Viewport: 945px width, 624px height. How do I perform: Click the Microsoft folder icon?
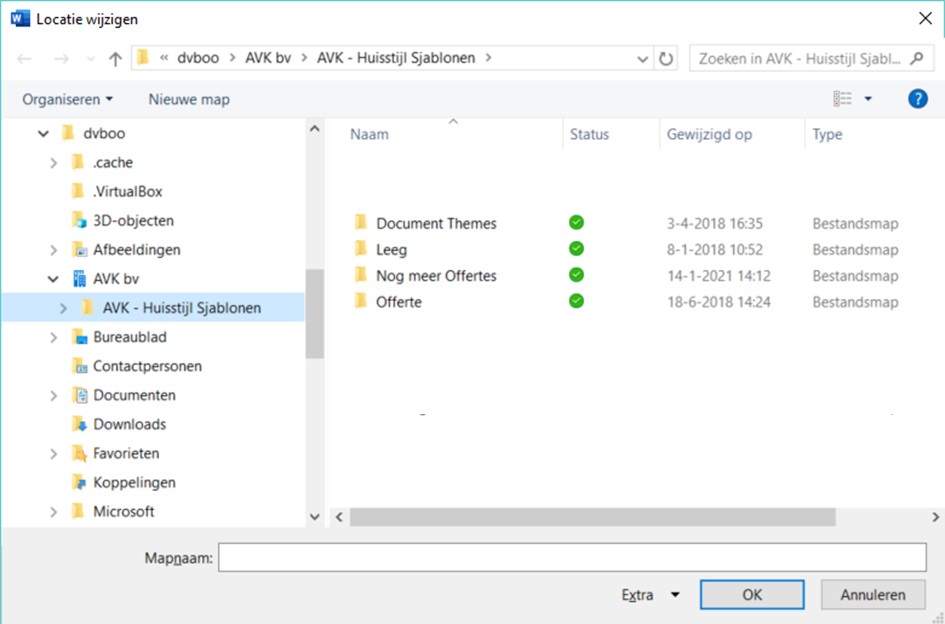click(77, 511)
